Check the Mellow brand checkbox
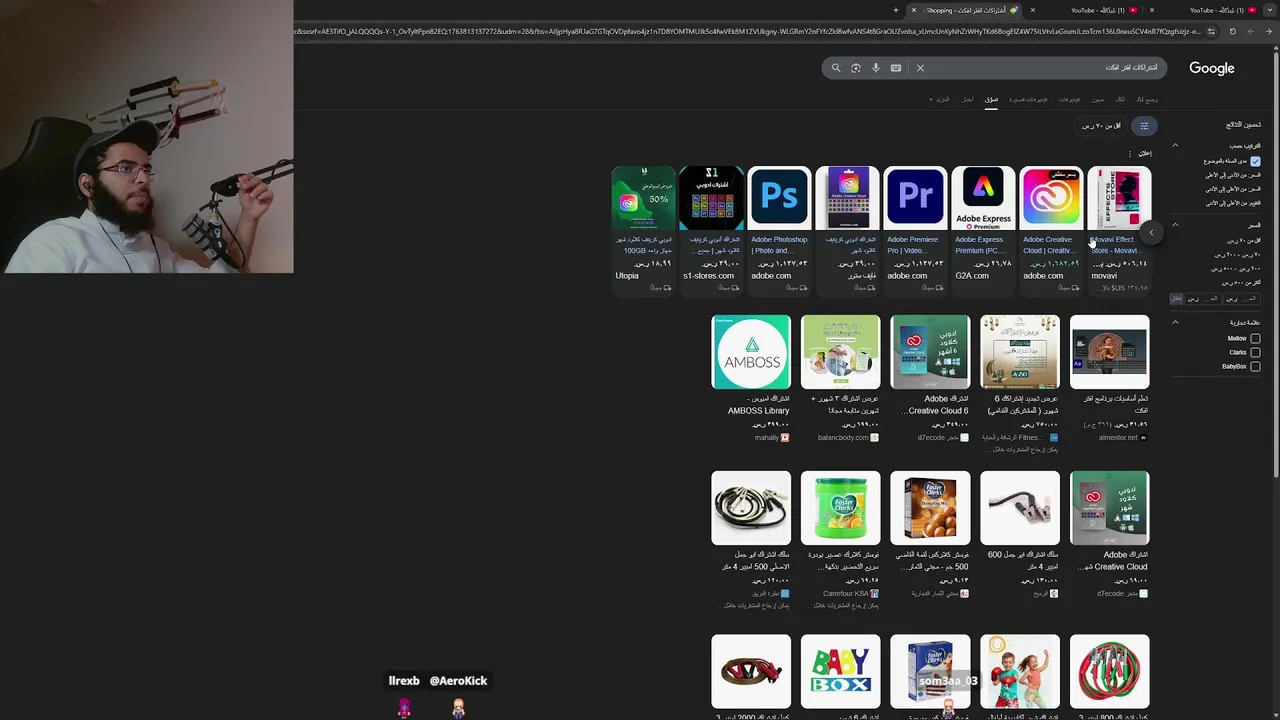This screenshot has height=720, width=1280. click(x=1255, y=338)
